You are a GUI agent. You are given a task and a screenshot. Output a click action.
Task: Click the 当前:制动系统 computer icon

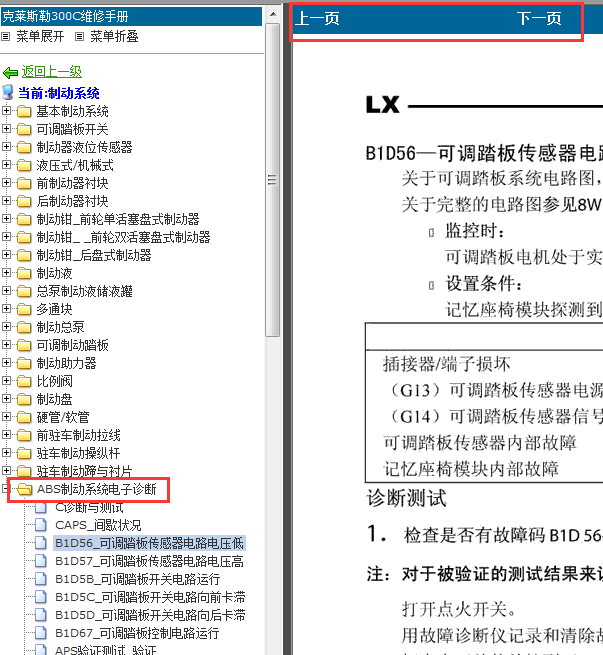[x=8, y=92]
